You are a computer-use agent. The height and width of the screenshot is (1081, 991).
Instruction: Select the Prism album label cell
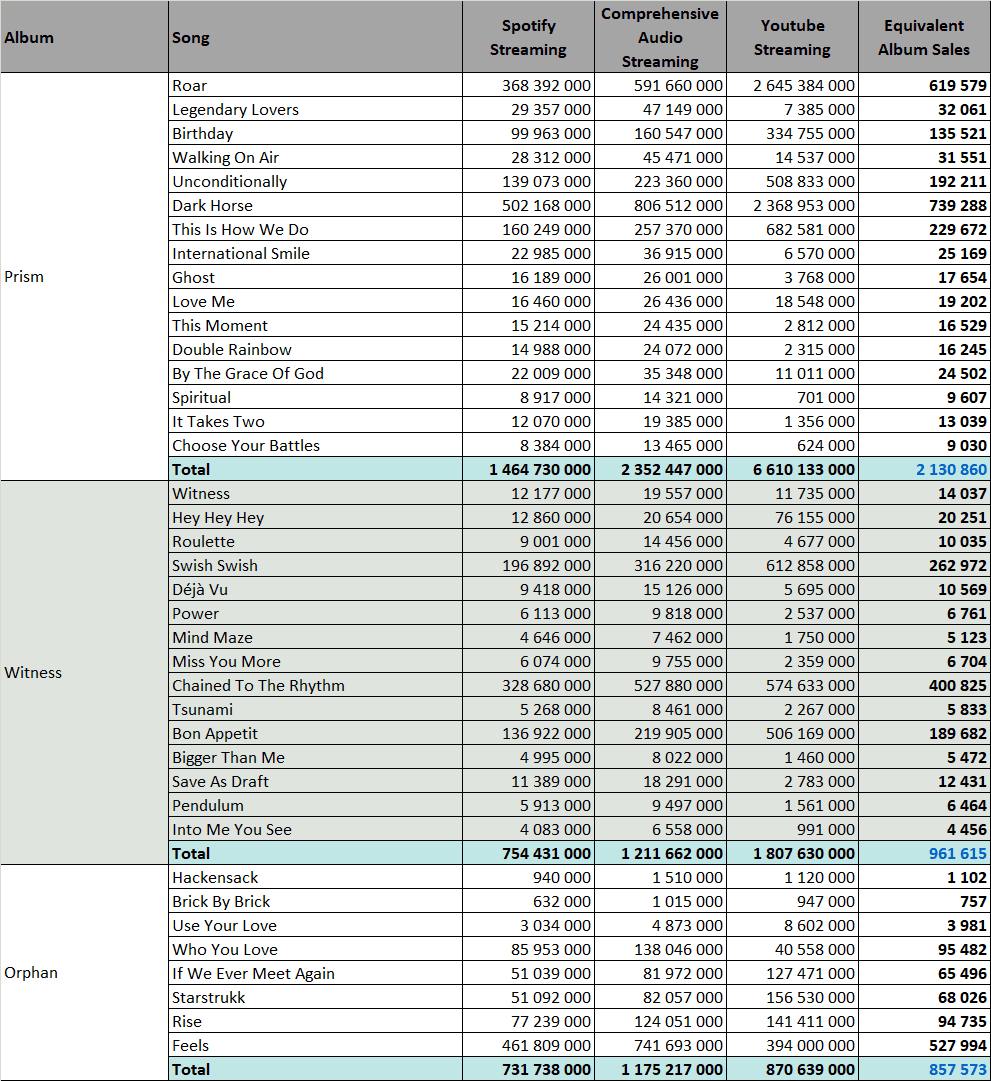pyautogui.click(x=84, y=276)
